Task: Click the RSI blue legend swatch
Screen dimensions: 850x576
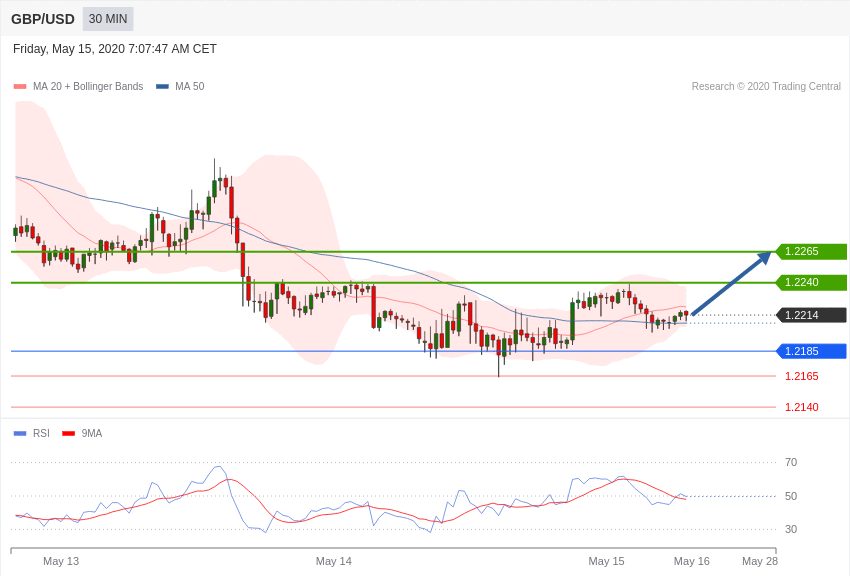Action: [20, 433]
